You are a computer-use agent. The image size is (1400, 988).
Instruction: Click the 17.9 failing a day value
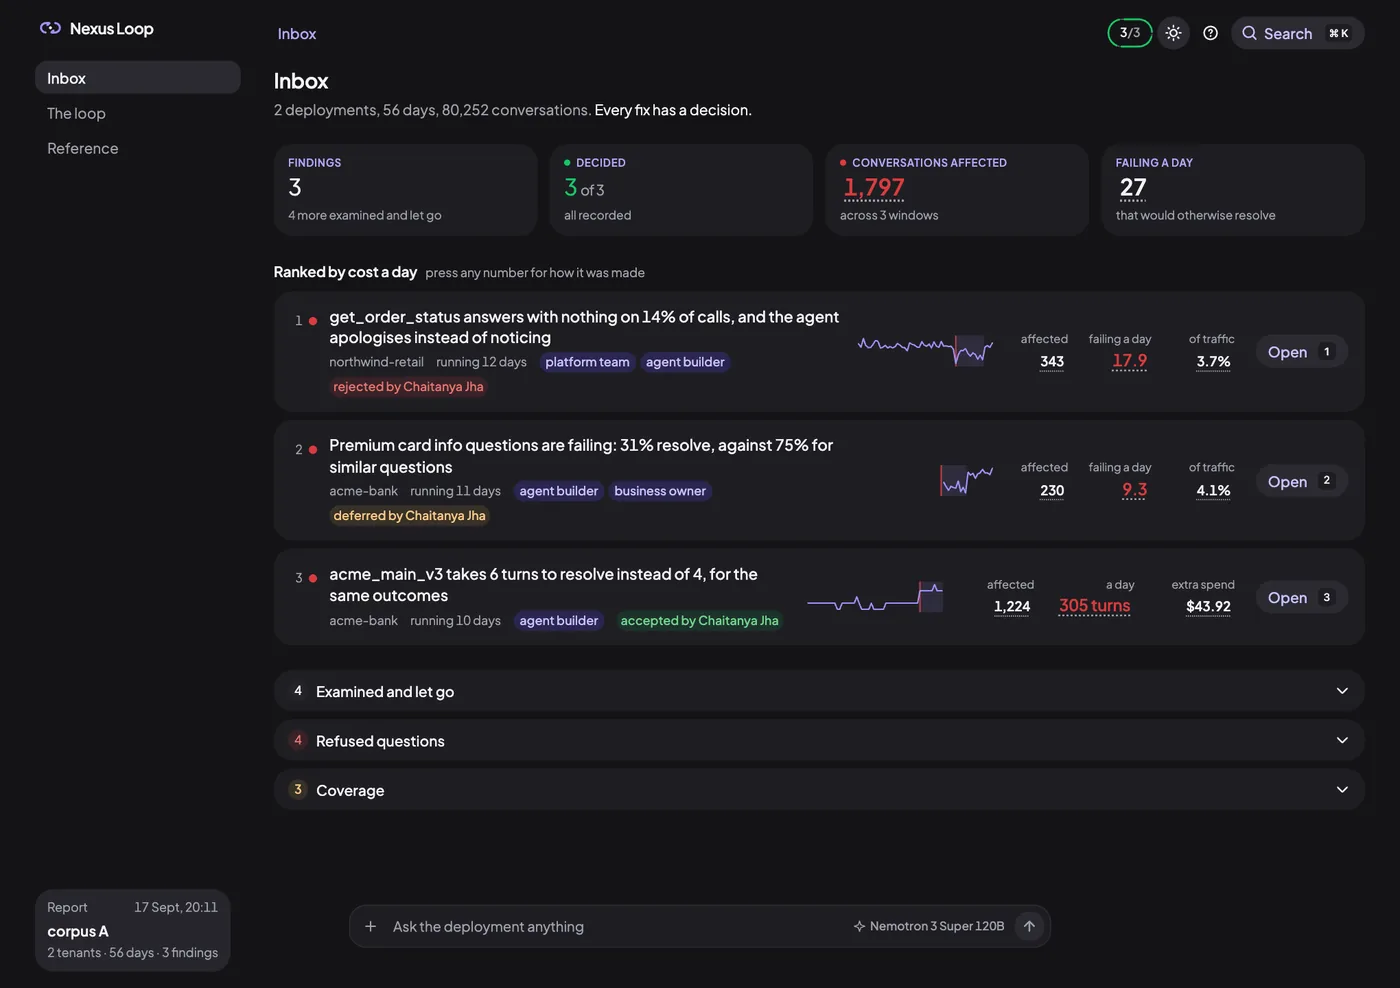tap(1130, 361)
